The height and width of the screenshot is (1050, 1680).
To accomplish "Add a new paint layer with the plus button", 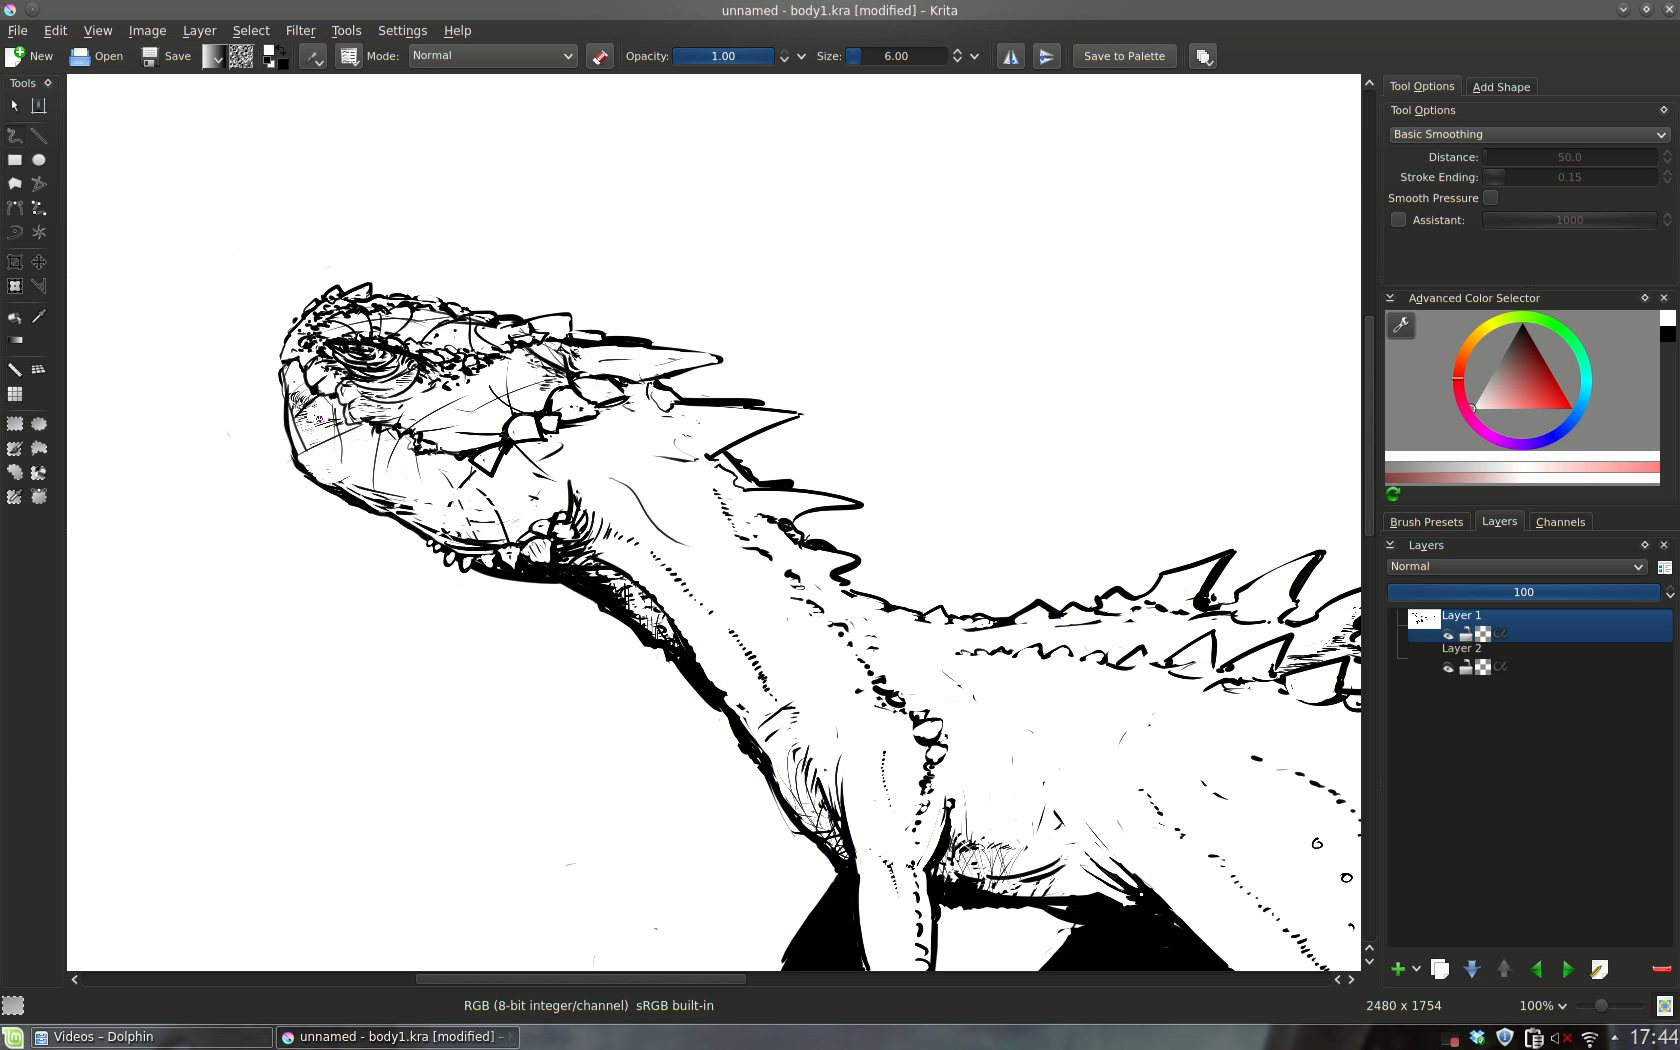I will coord(1399,969).
